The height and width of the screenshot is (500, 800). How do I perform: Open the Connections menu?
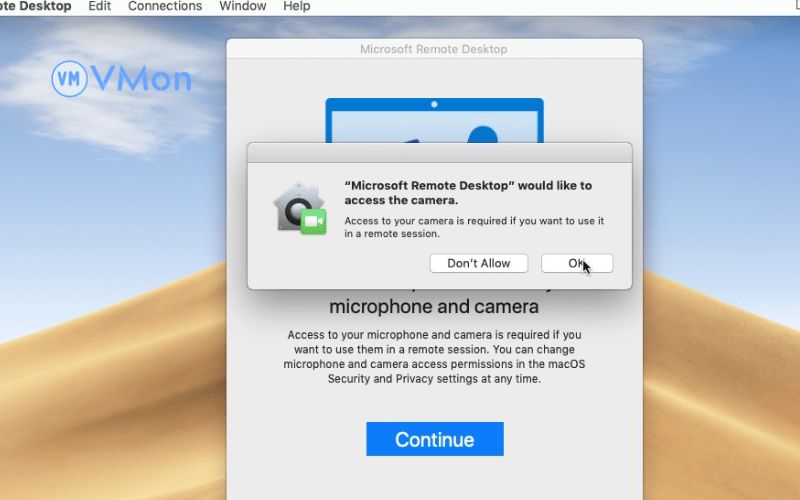pos(165,6)
